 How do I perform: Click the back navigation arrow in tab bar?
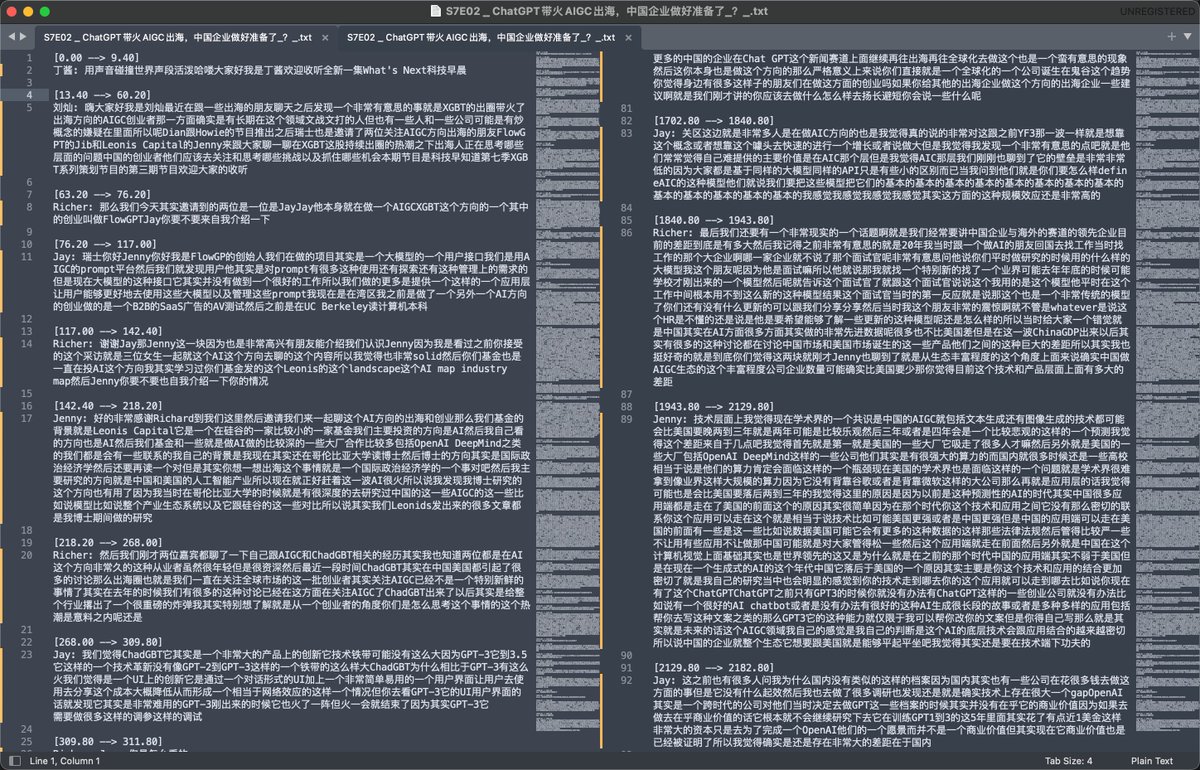(10, 36)
